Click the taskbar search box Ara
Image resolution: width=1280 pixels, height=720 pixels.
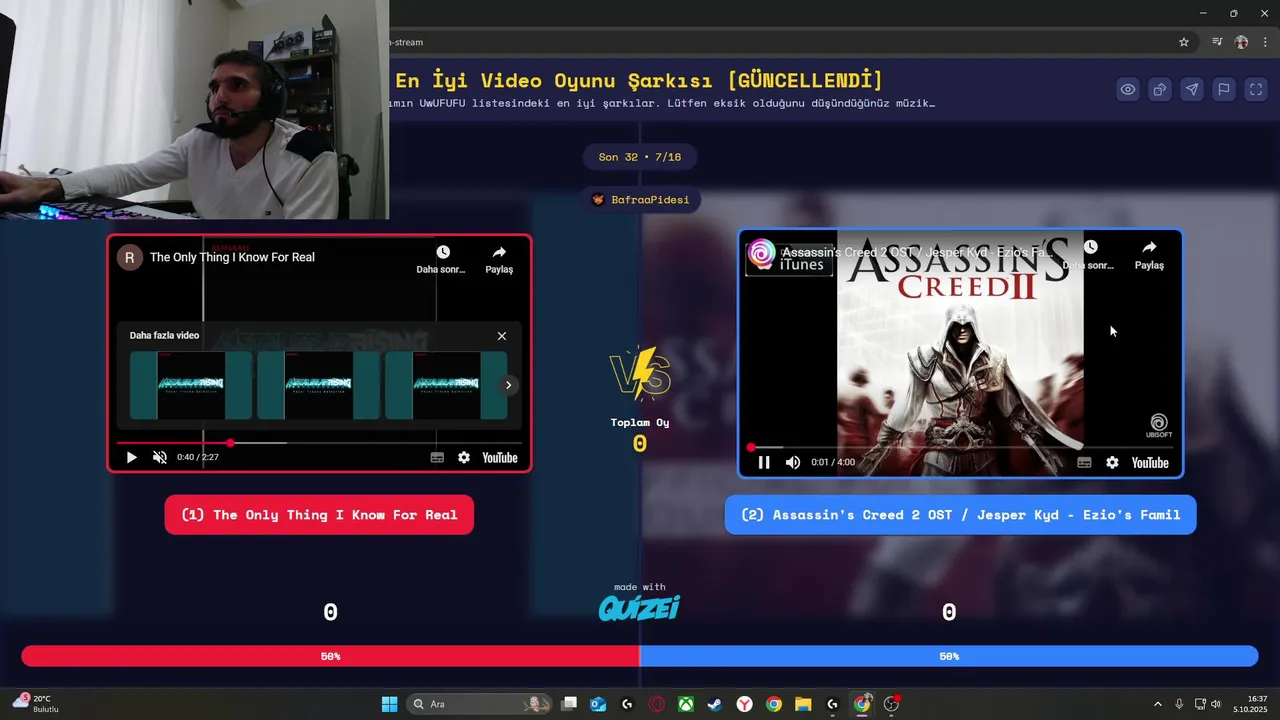(480, 704)
